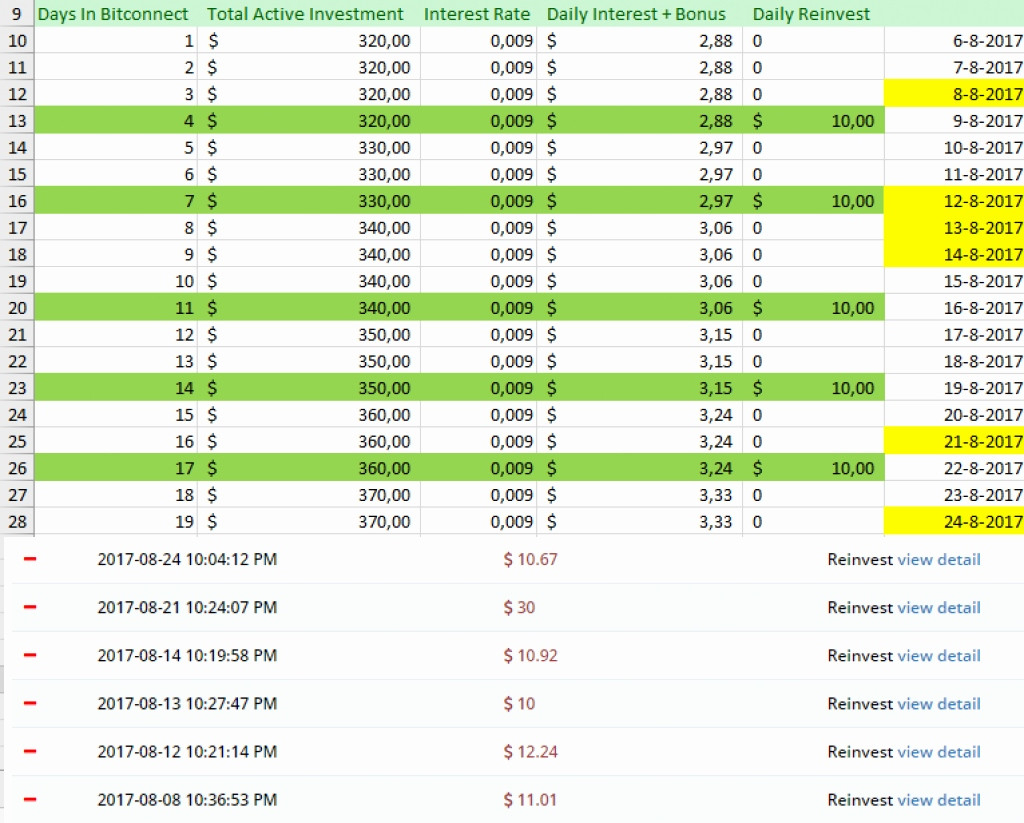The width and height of the screenshot is (1024, 823).
Task: Select the 'Days In Bitconnect' header cell
Action: click(116, 14)
